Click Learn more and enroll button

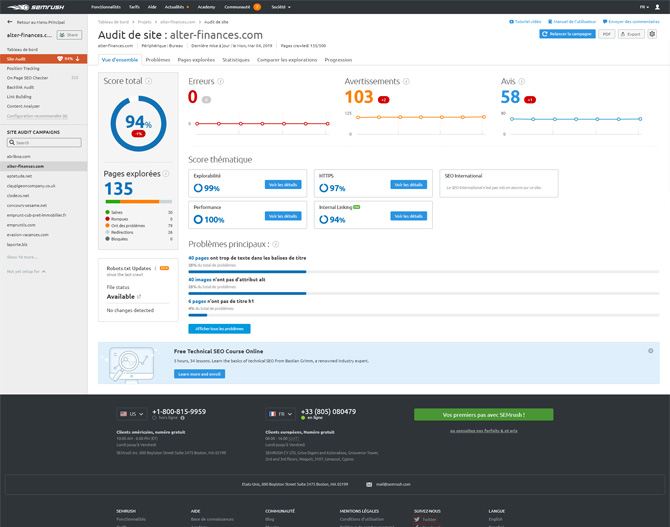tap(199, 374)
